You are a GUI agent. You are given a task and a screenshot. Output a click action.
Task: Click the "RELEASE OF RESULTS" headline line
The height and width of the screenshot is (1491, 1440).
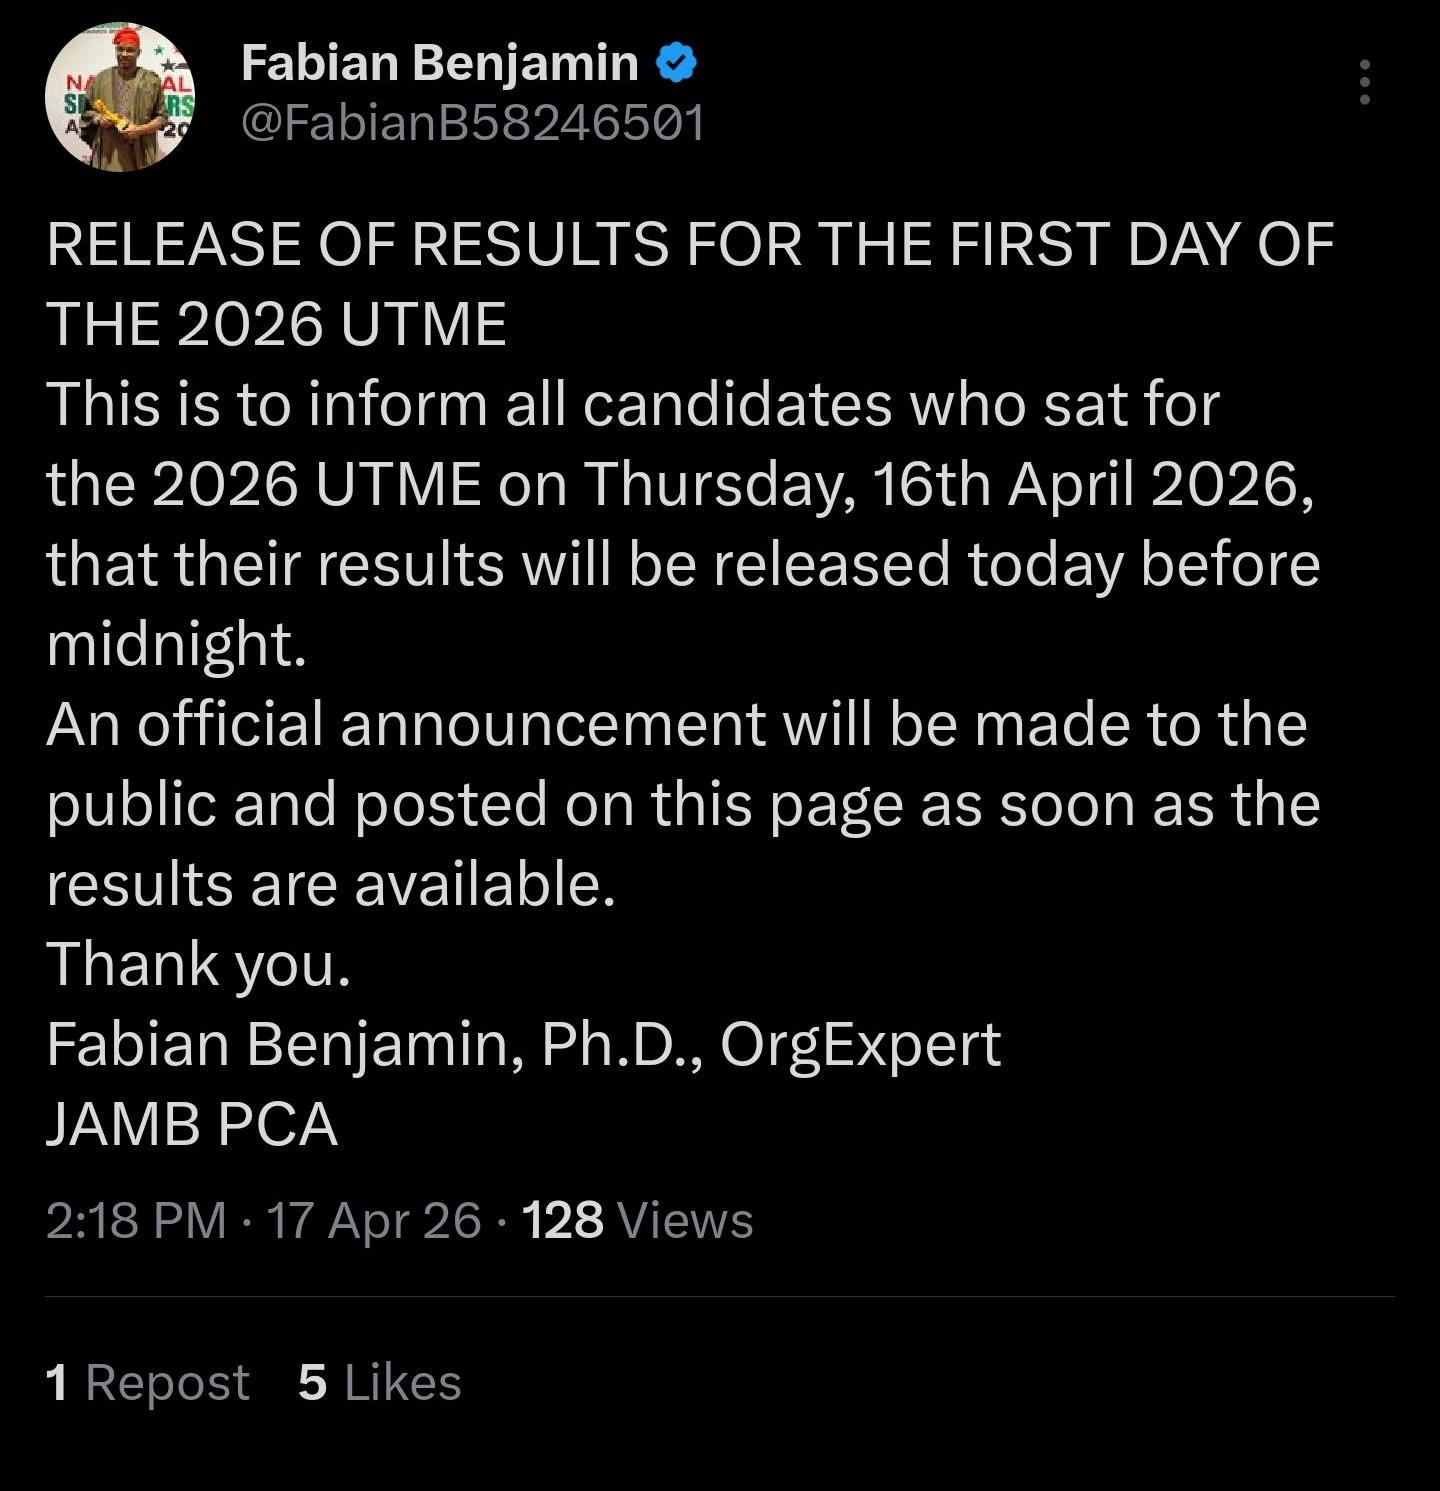point(690,245)
